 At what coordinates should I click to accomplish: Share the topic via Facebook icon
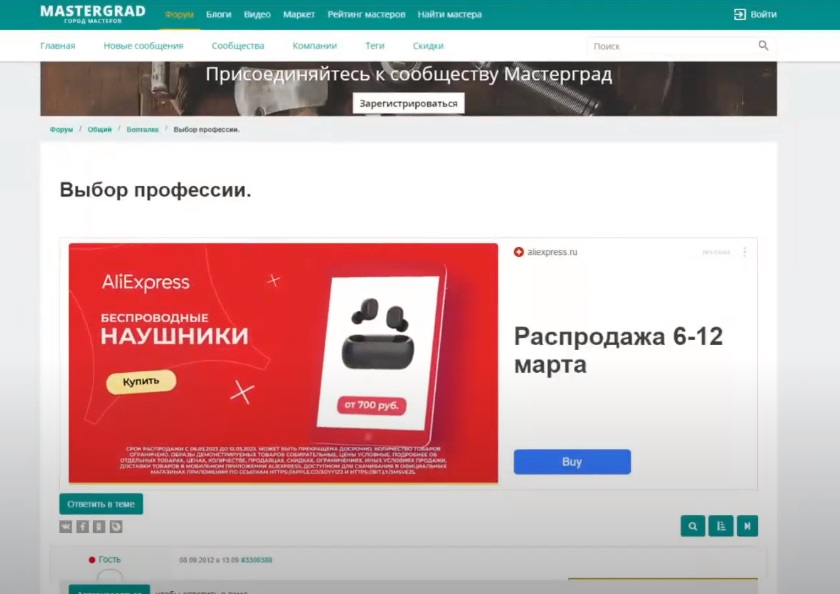coord(82,527)
